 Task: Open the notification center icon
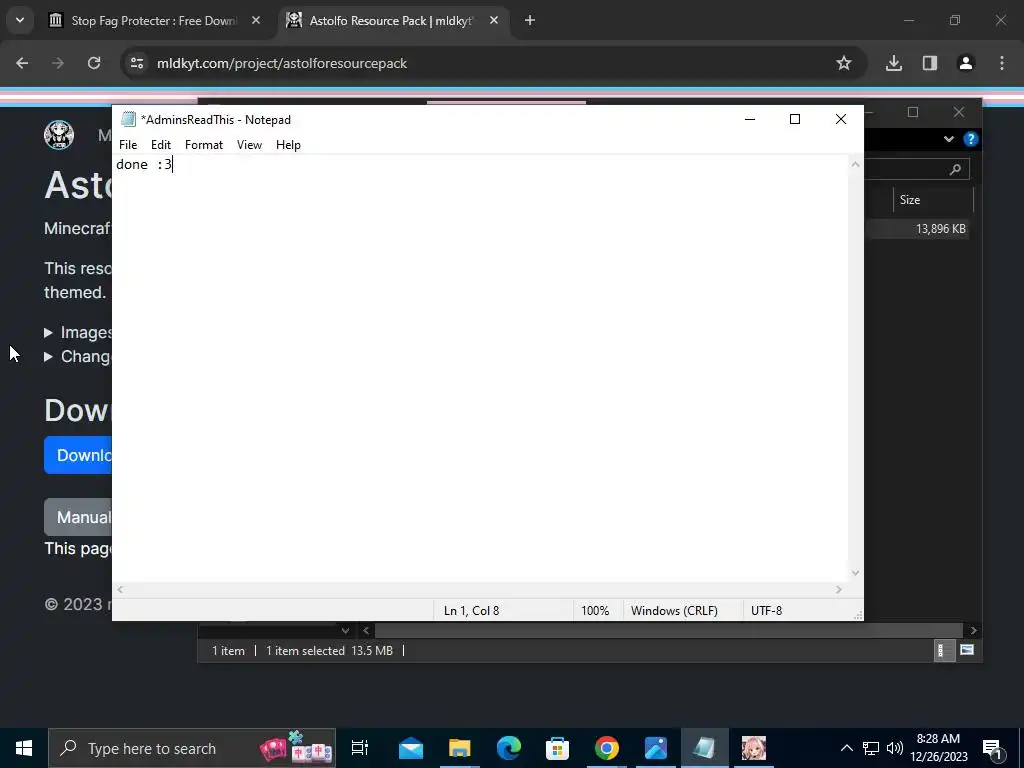pyautogui.click(x=993, y=748)
